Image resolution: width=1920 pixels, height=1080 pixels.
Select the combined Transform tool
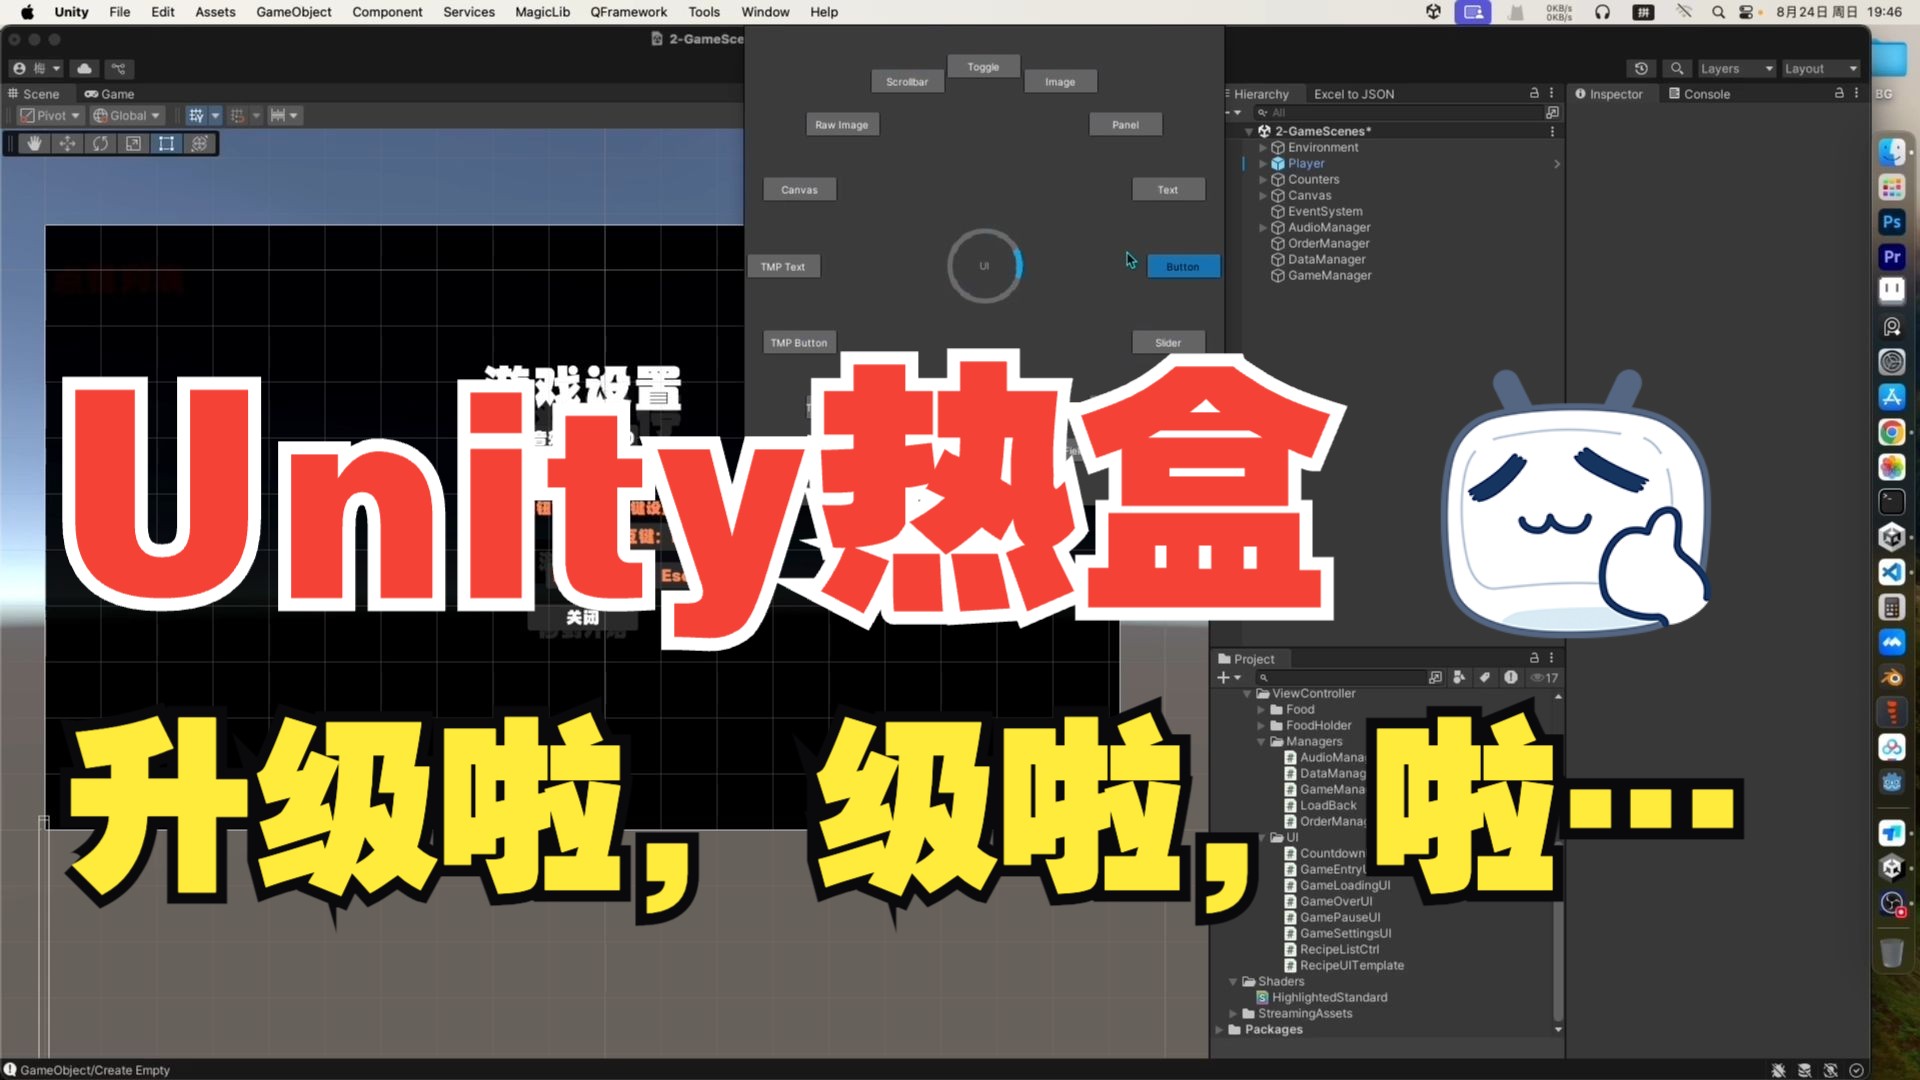tap(199, 144)
